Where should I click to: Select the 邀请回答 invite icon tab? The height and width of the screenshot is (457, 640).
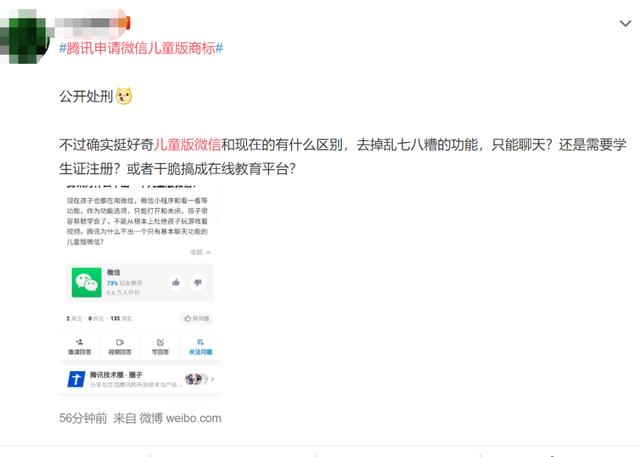pos(80,347)
